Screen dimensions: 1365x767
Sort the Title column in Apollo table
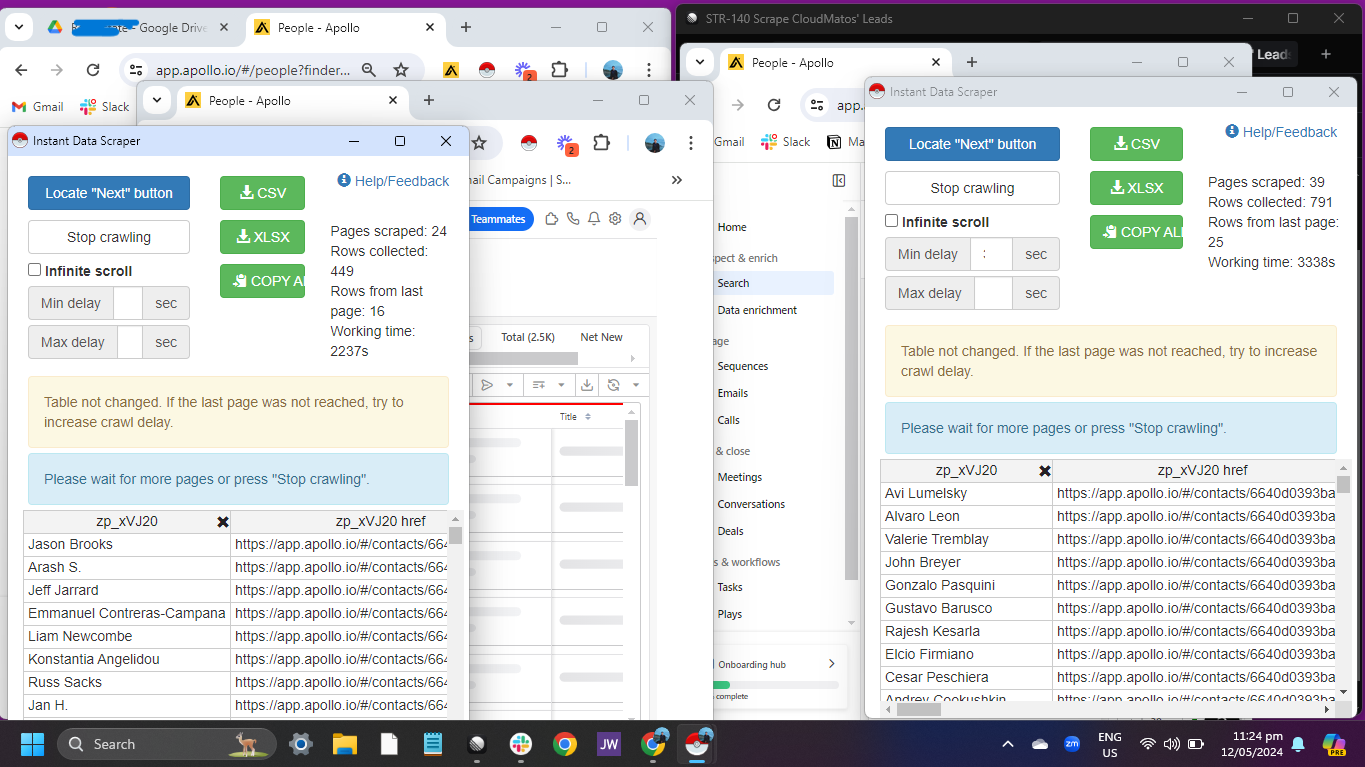coord(588,417)
